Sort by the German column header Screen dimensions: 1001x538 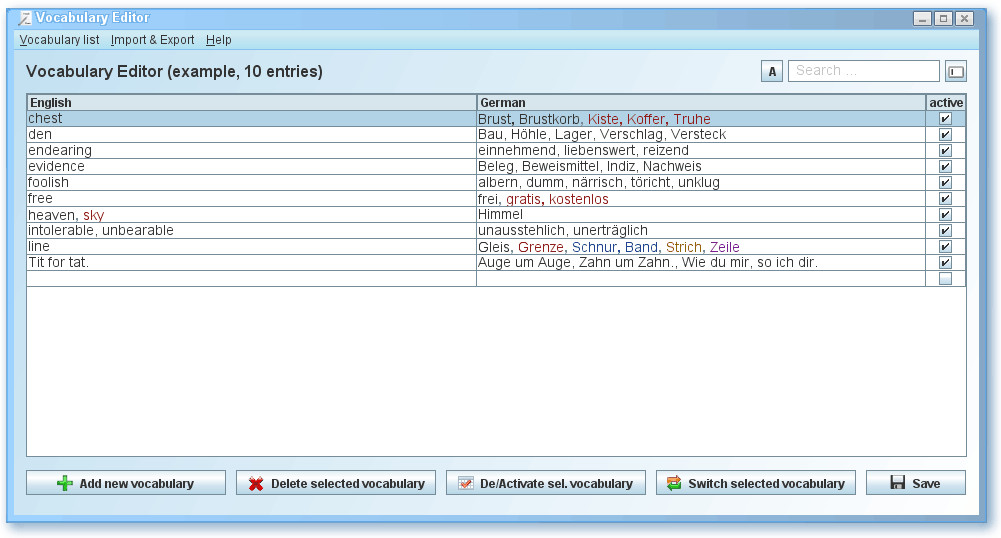point(701,102)
